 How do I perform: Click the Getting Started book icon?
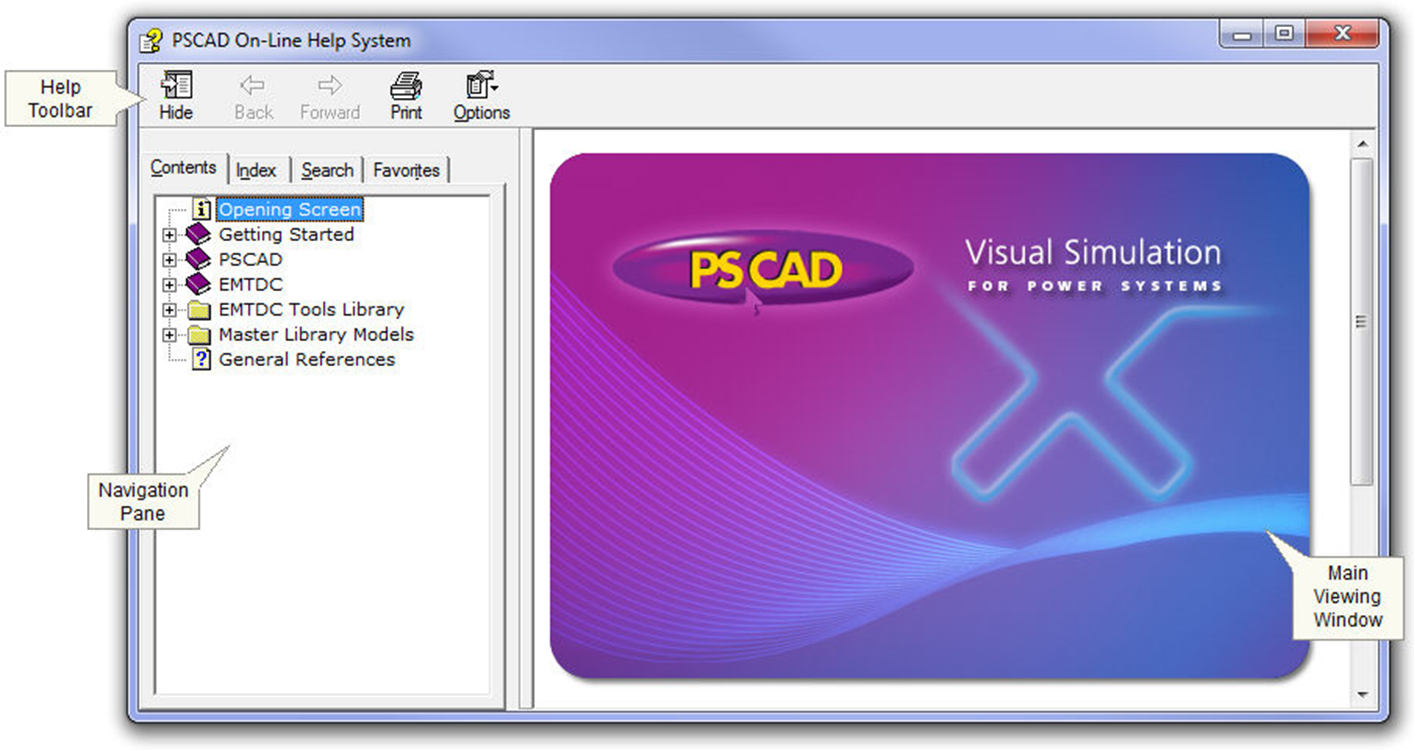coord(198,235)
